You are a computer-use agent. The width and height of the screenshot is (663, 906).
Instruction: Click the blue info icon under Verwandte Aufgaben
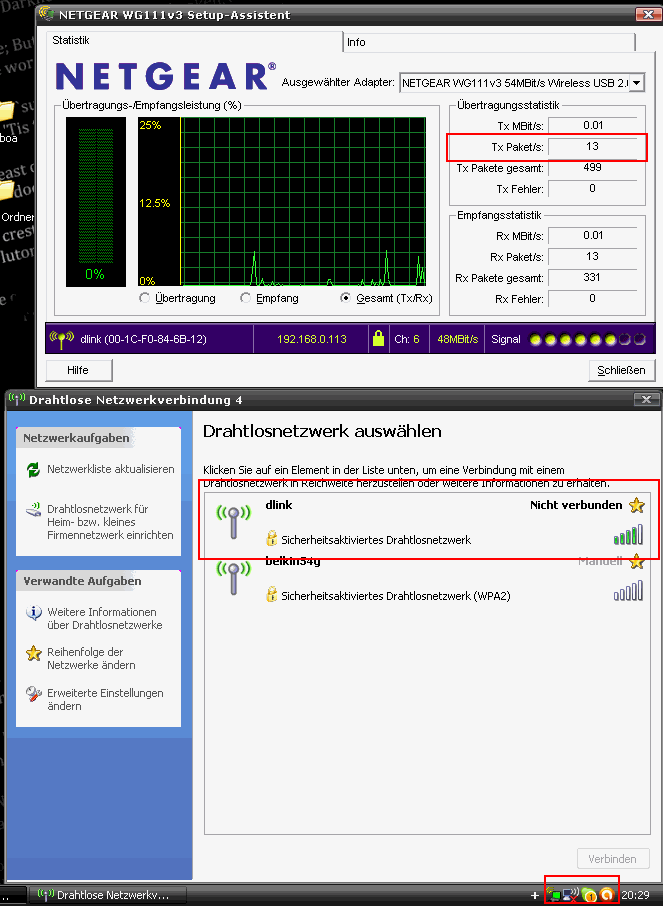[x=34, y=612]
